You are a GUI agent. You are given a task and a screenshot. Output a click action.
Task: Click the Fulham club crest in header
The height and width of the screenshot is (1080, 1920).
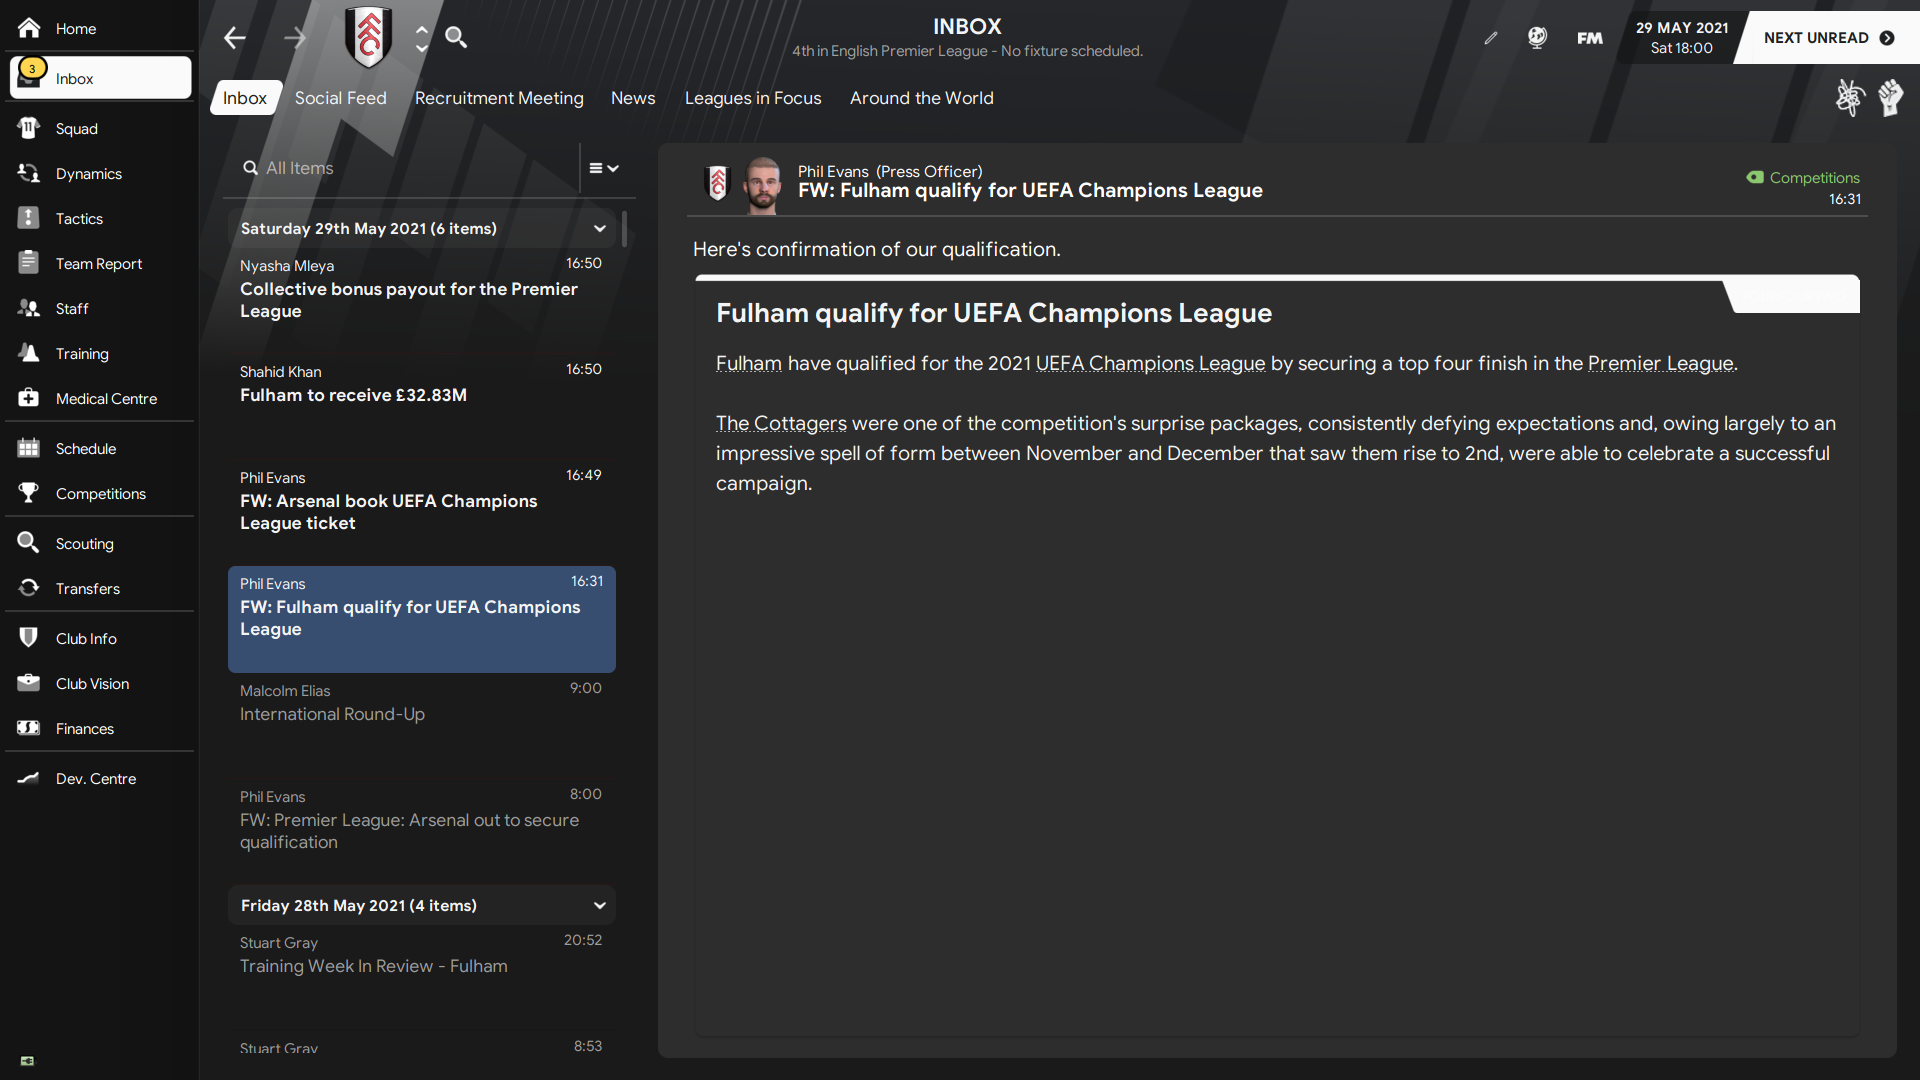pos(368,37)
